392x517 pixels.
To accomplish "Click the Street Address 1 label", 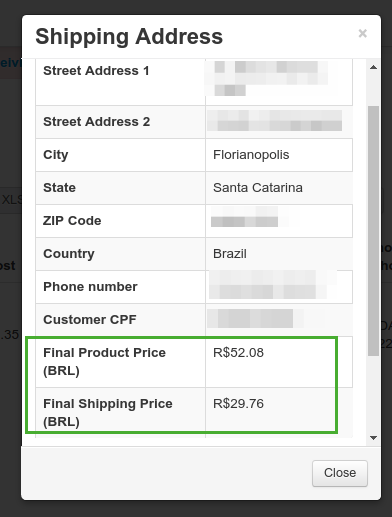I will tap(96, 71).
